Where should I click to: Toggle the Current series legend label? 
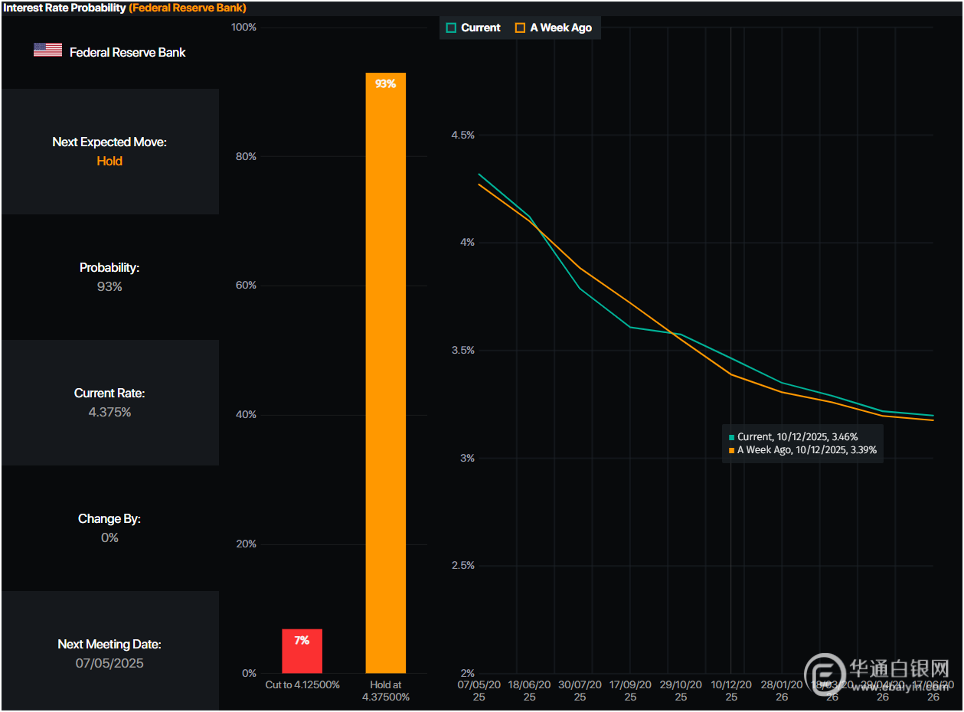(x=480, y=28)
